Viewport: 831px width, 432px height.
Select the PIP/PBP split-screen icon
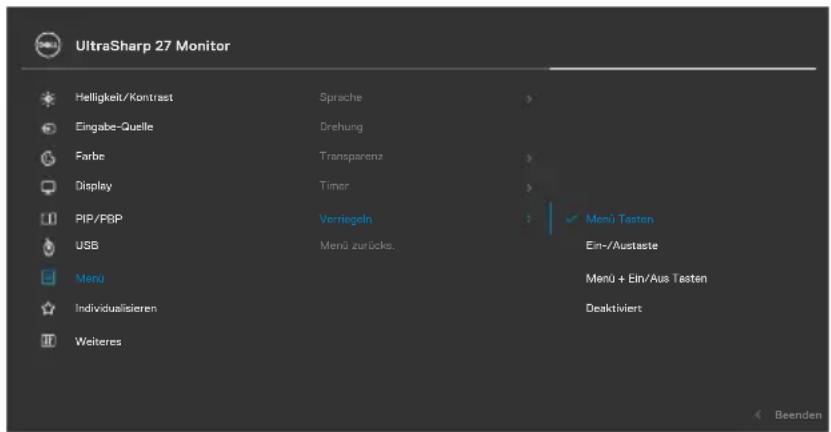[x=48, y=218]
